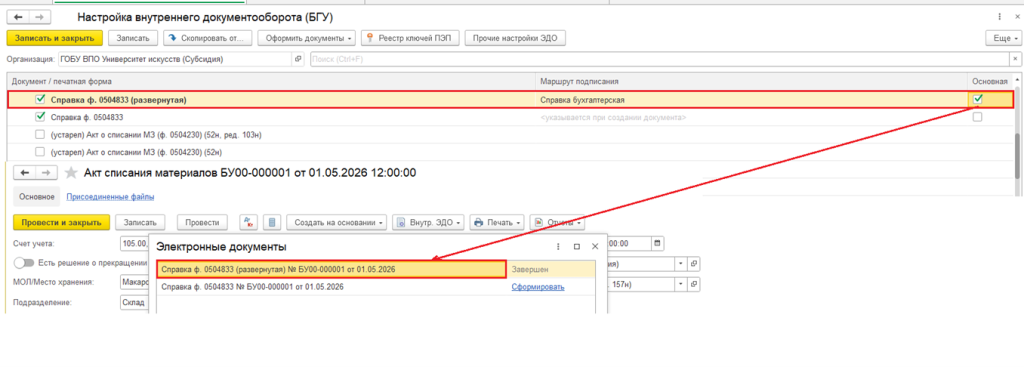Click the Организация input field

(x=175, y=59)
